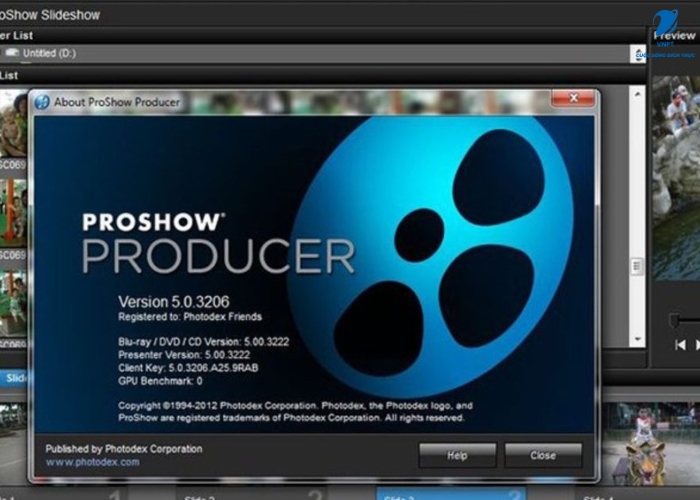Image resolution: width=700 pixels, height=500 pixels.
Task: Click the Close button in About dialog
Action: [543, 455]
